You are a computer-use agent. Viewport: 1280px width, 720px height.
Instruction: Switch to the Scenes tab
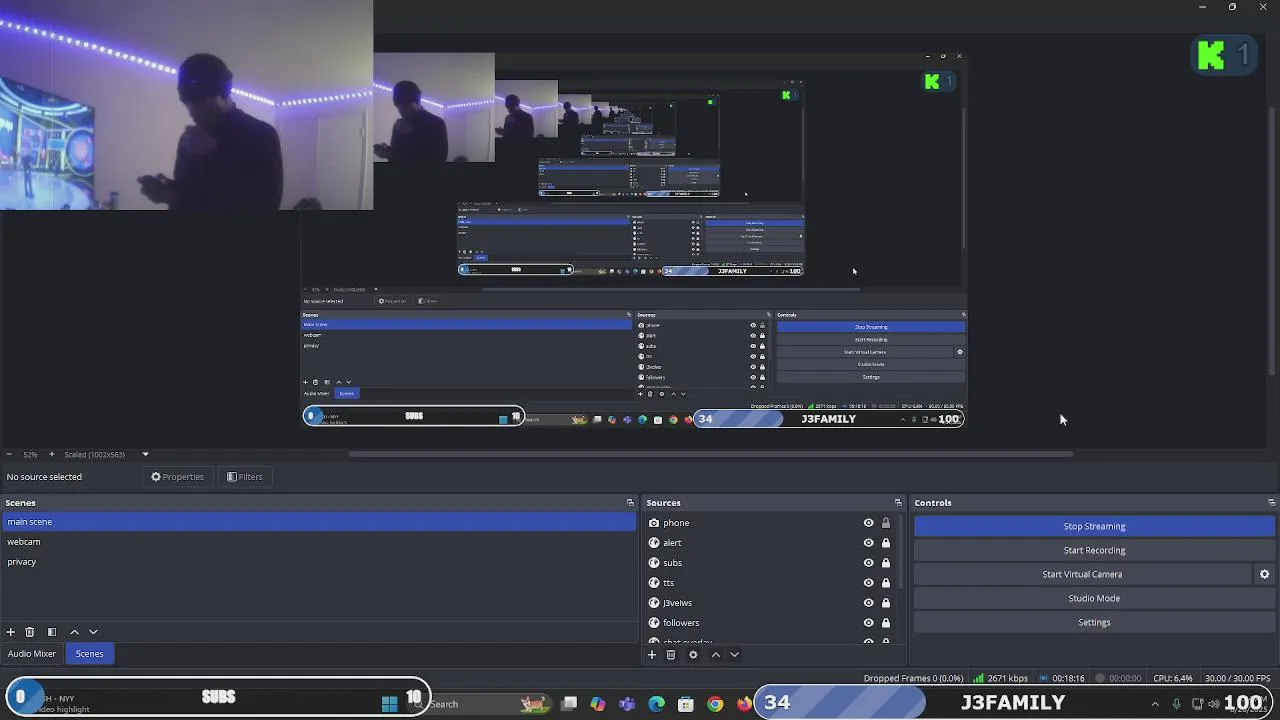coord(89,654)
